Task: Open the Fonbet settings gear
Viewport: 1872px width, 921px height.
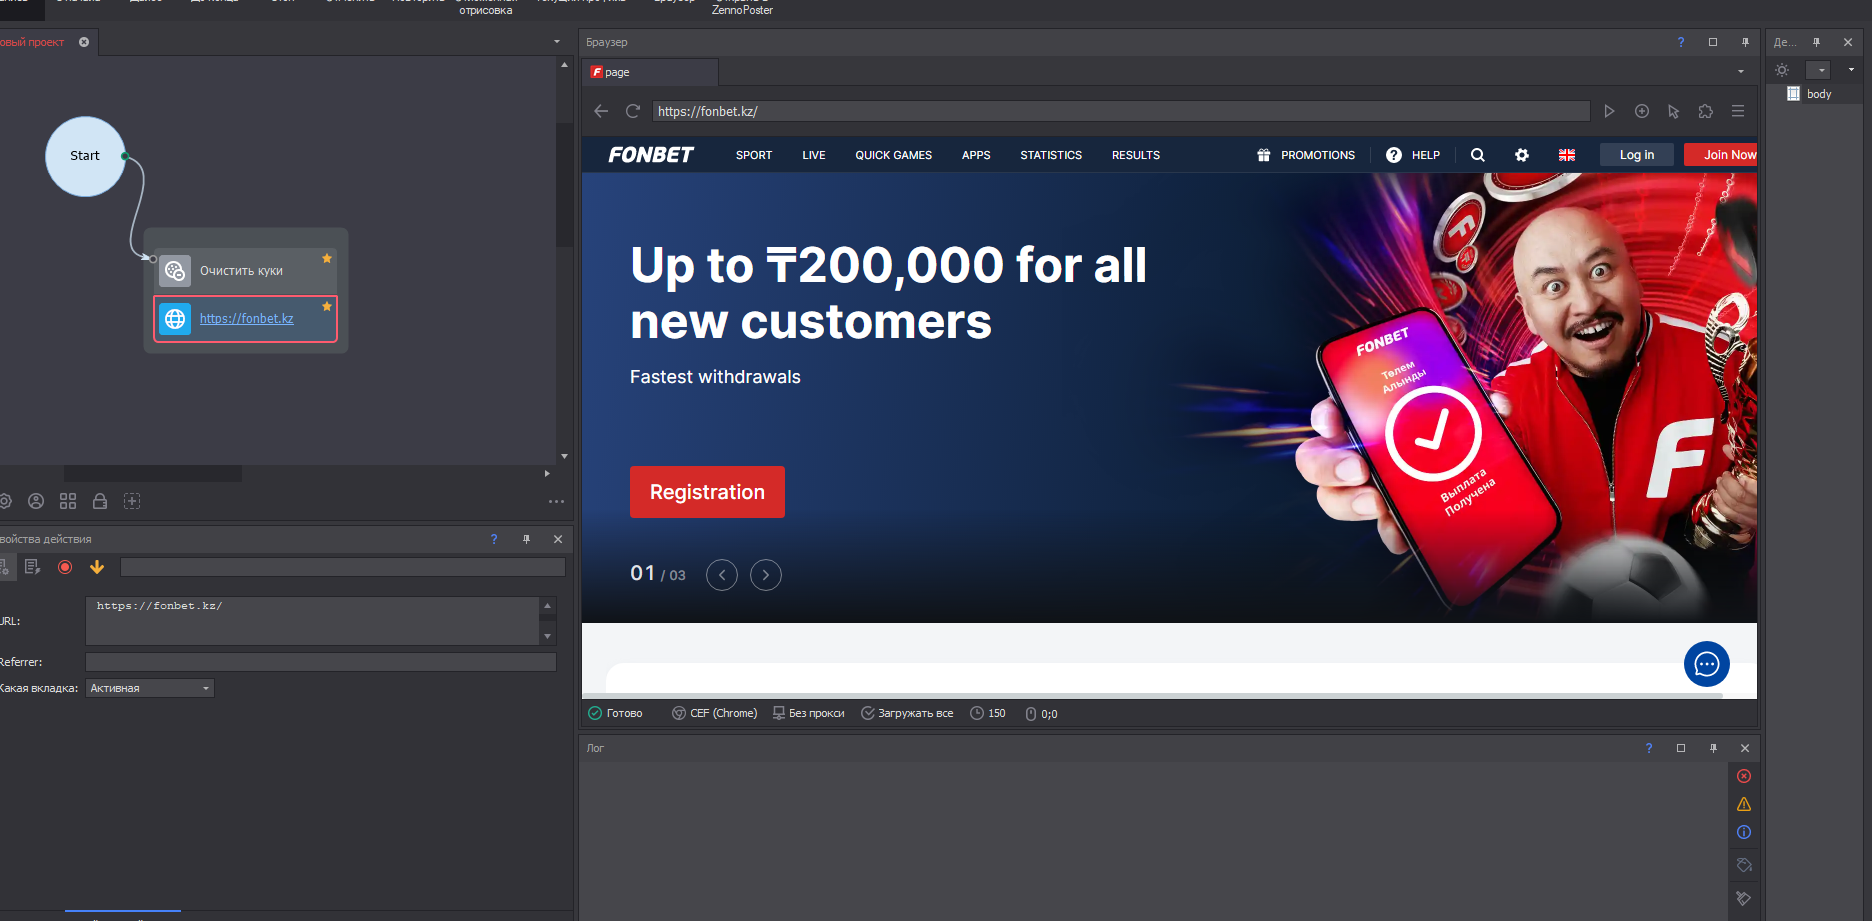Action: (1522, 155)
